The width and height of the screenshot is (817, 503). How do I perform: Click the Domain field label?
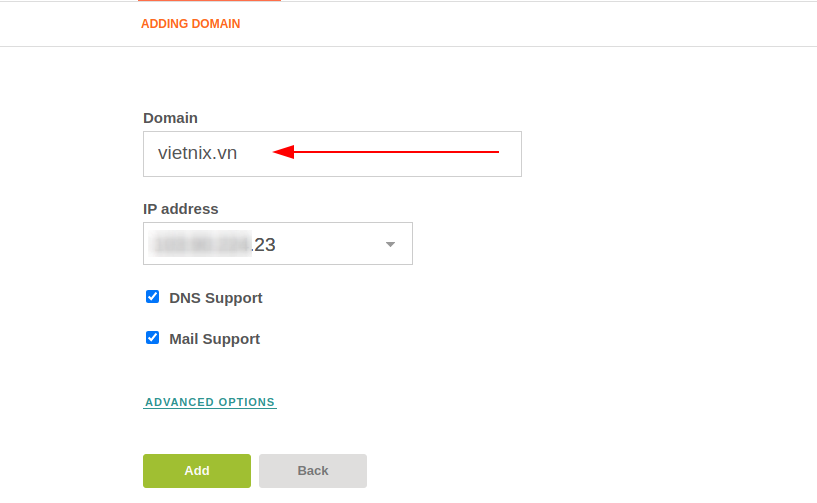pos(170,118)
